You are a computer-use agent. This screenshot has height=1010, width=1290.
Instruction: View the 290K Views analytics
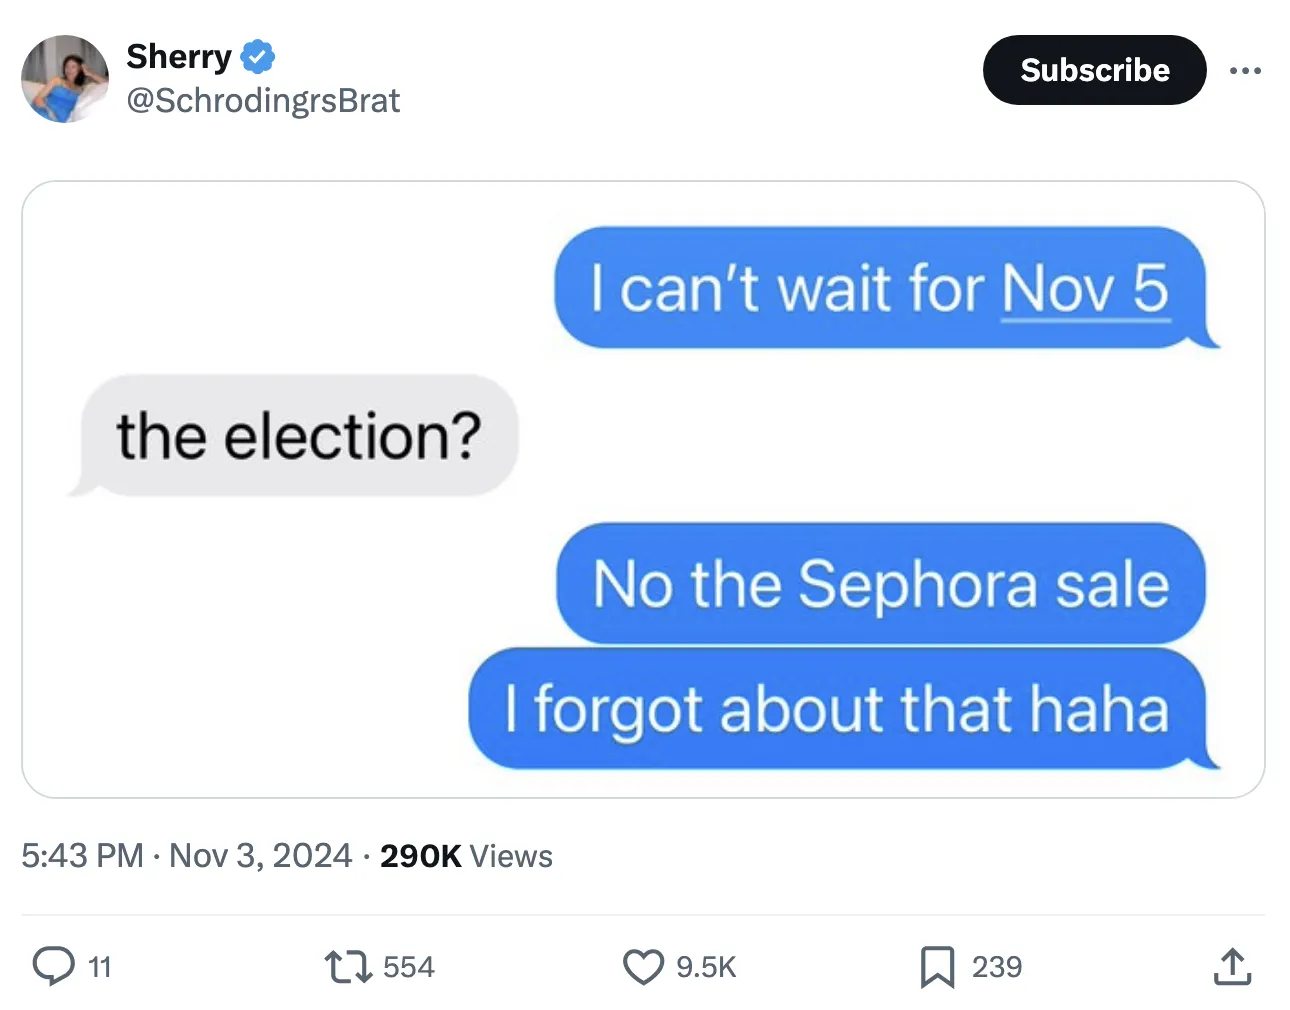coord(466,856)
